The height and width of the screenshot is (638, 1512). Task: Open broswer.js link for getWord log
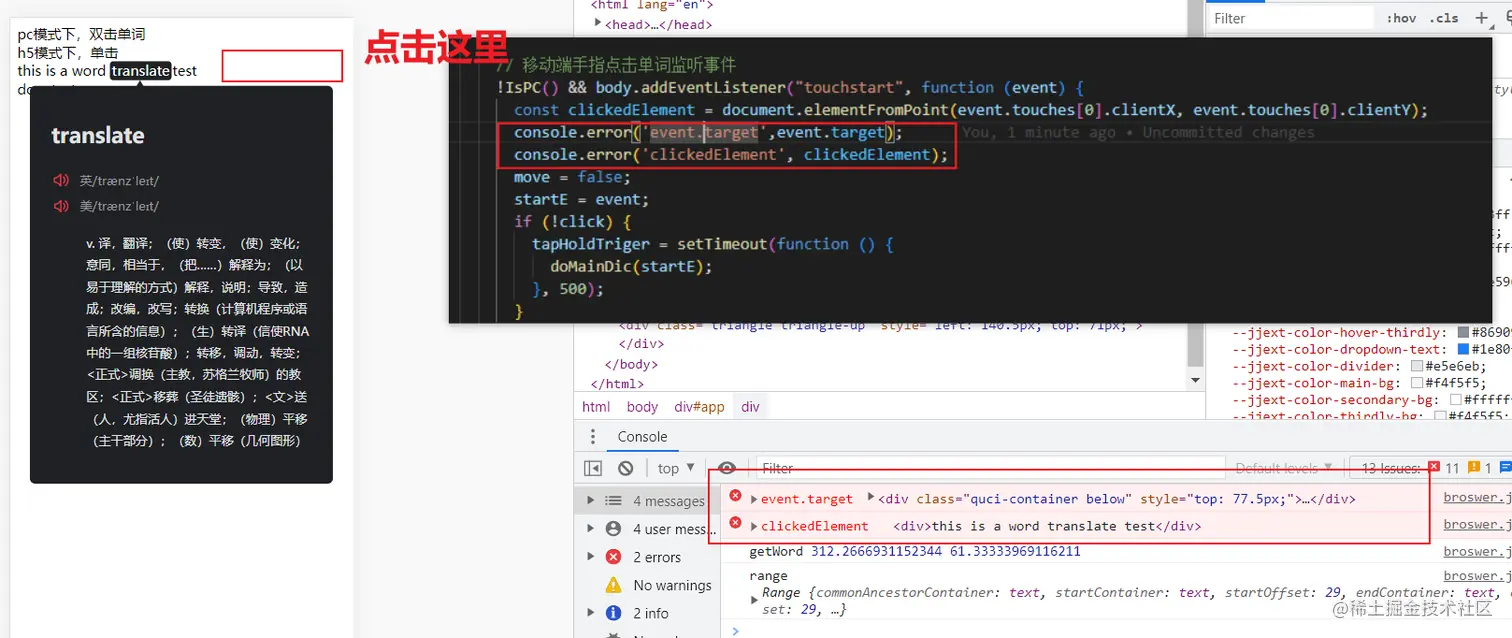1477,551
